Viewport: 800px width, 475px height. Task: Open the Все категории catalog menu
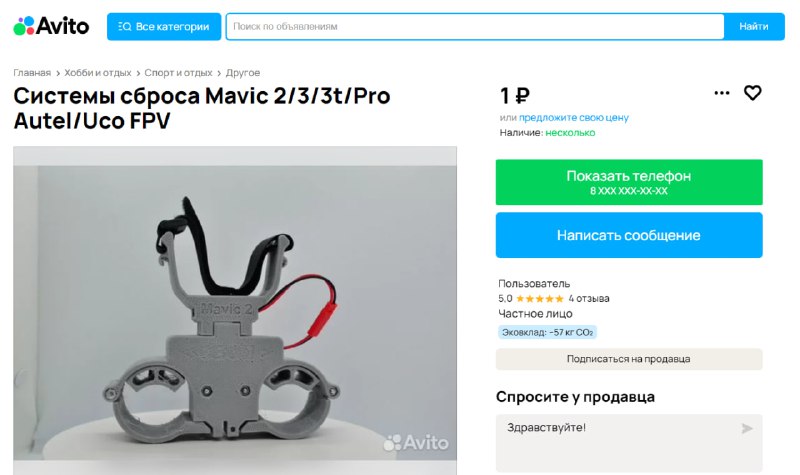pyautogui.click(x=164, y=27)
